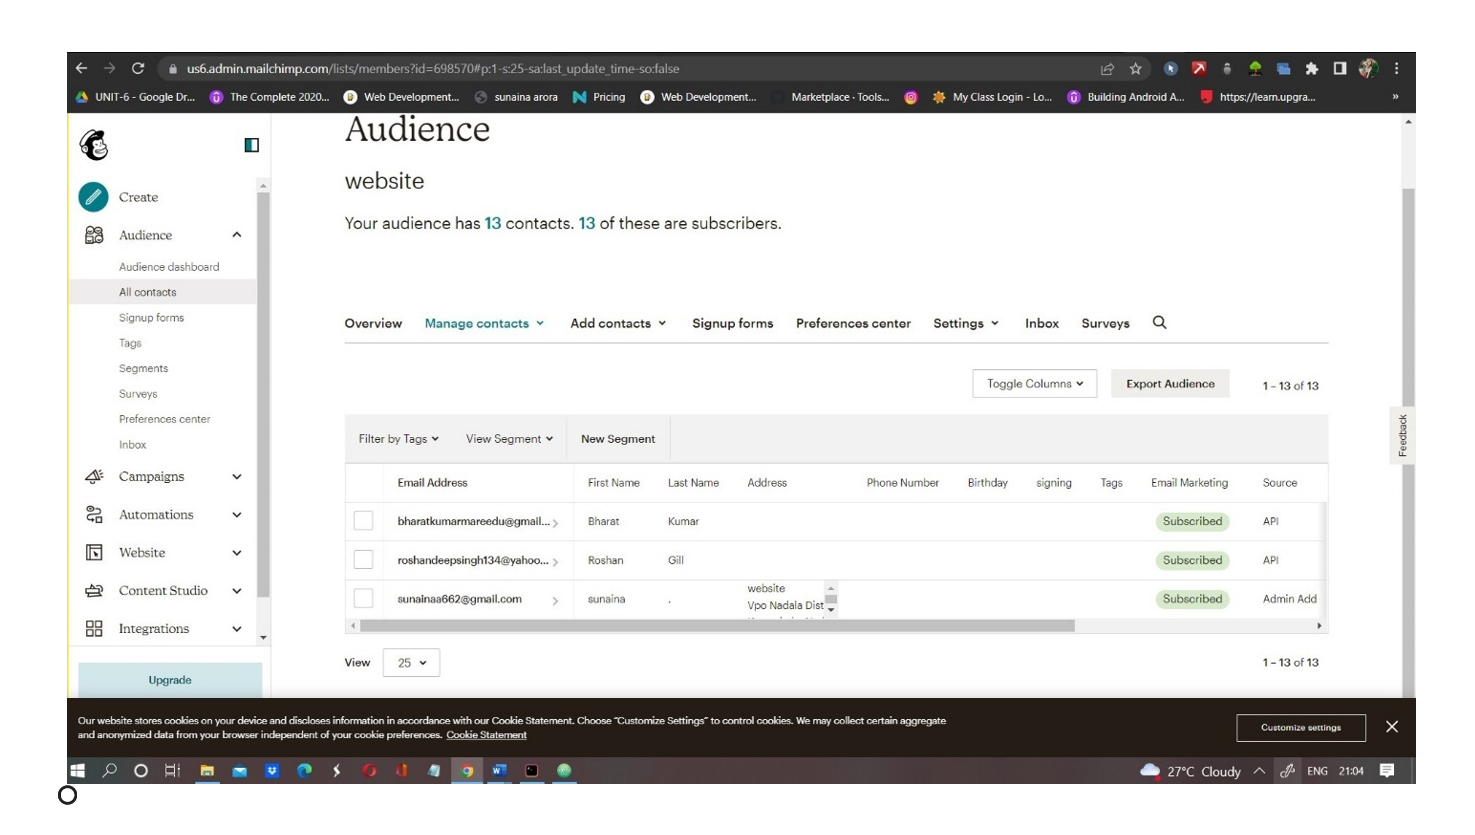Bookmark page with the star icon
Screen dimensions: 1475x835
pyautogui.click(x=1135, y=69)
